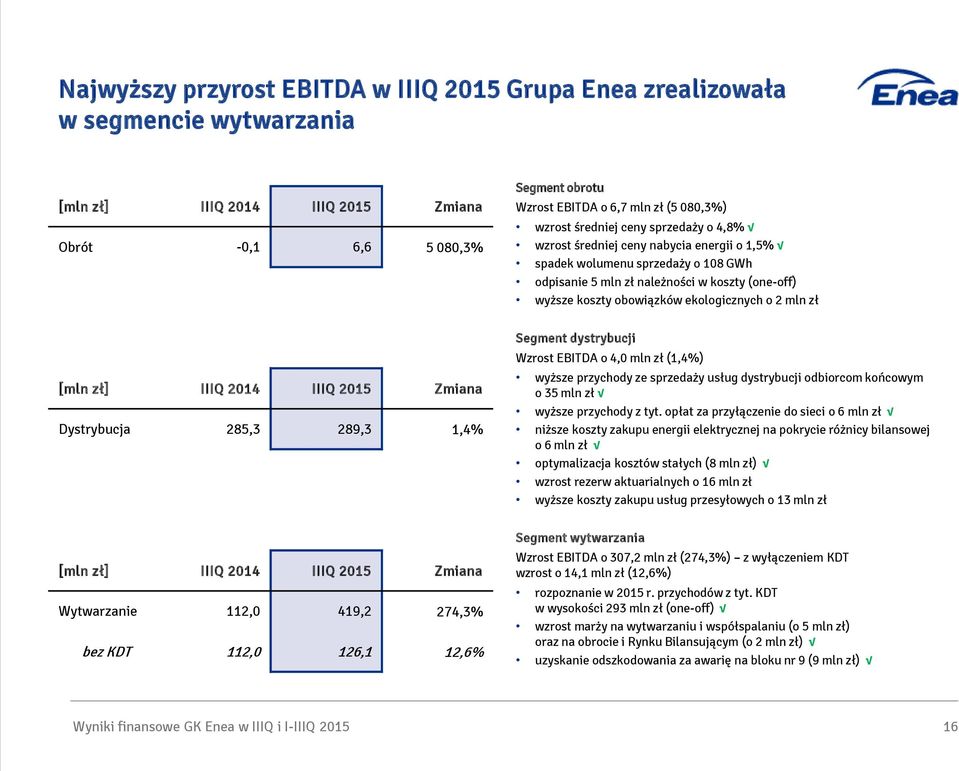This screenshot has width=959, height=771.
Task: Click bullet 'wyższe koszty obowiązków ekologicznych'
Action: (676, 300)
